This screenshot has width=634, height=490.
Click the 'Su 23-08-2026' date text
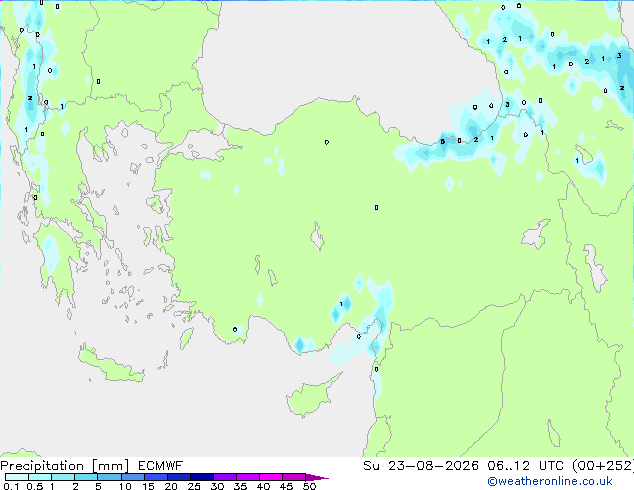click(x=421, y=466)
